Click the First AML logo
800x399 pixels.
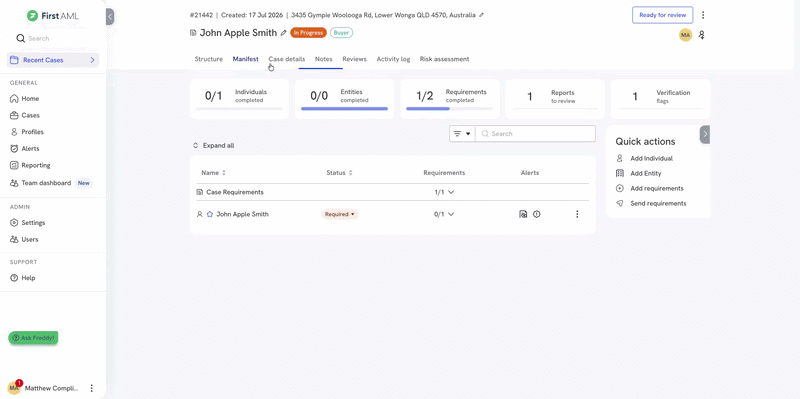[53, 16]
